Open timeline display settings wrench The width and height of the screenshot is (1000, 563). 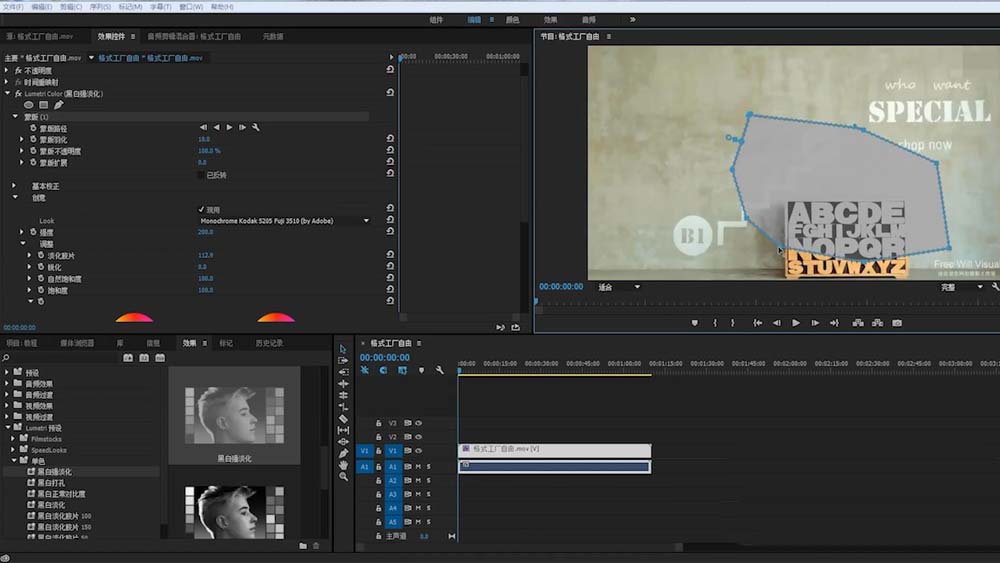pyautogui.click(x=439, y=370)
